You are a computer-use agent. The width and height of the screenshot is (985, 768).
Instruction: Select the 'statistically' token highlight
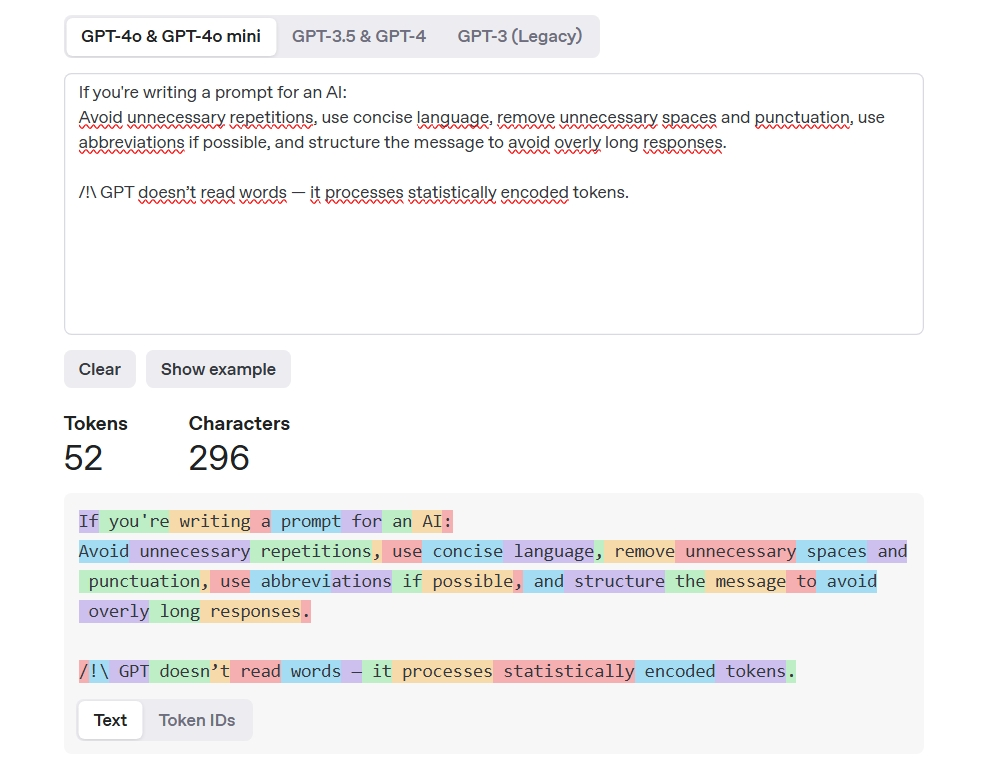pyautogui.click(x=567, y=671)
